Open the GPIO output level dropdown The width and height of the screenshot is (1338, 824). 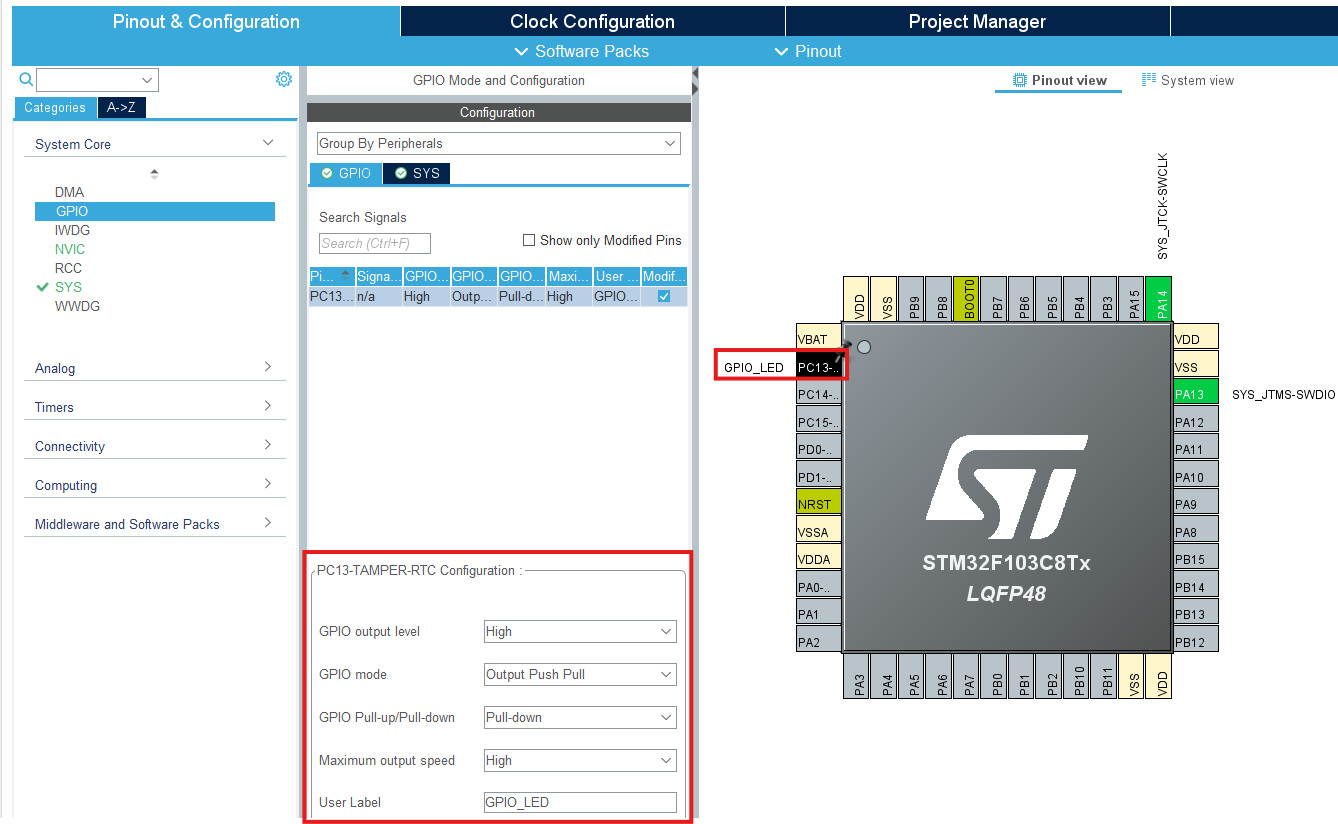coord(580,631)
